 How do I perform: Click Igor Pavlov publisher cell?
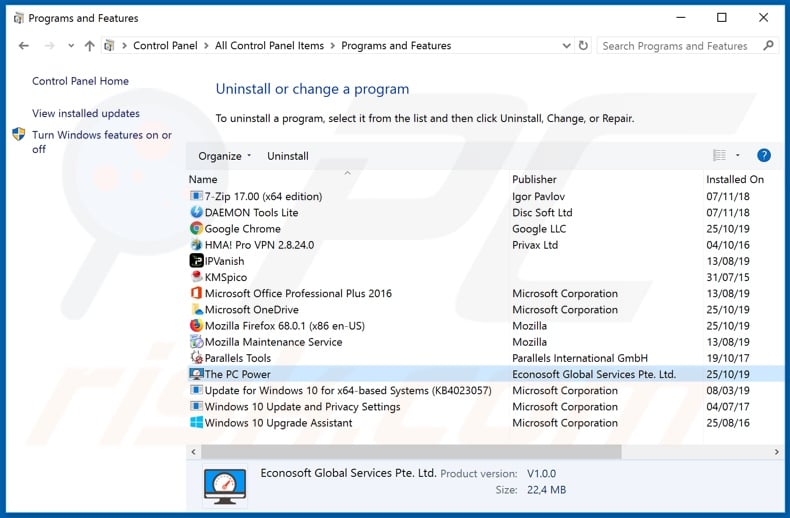[538, 197]
